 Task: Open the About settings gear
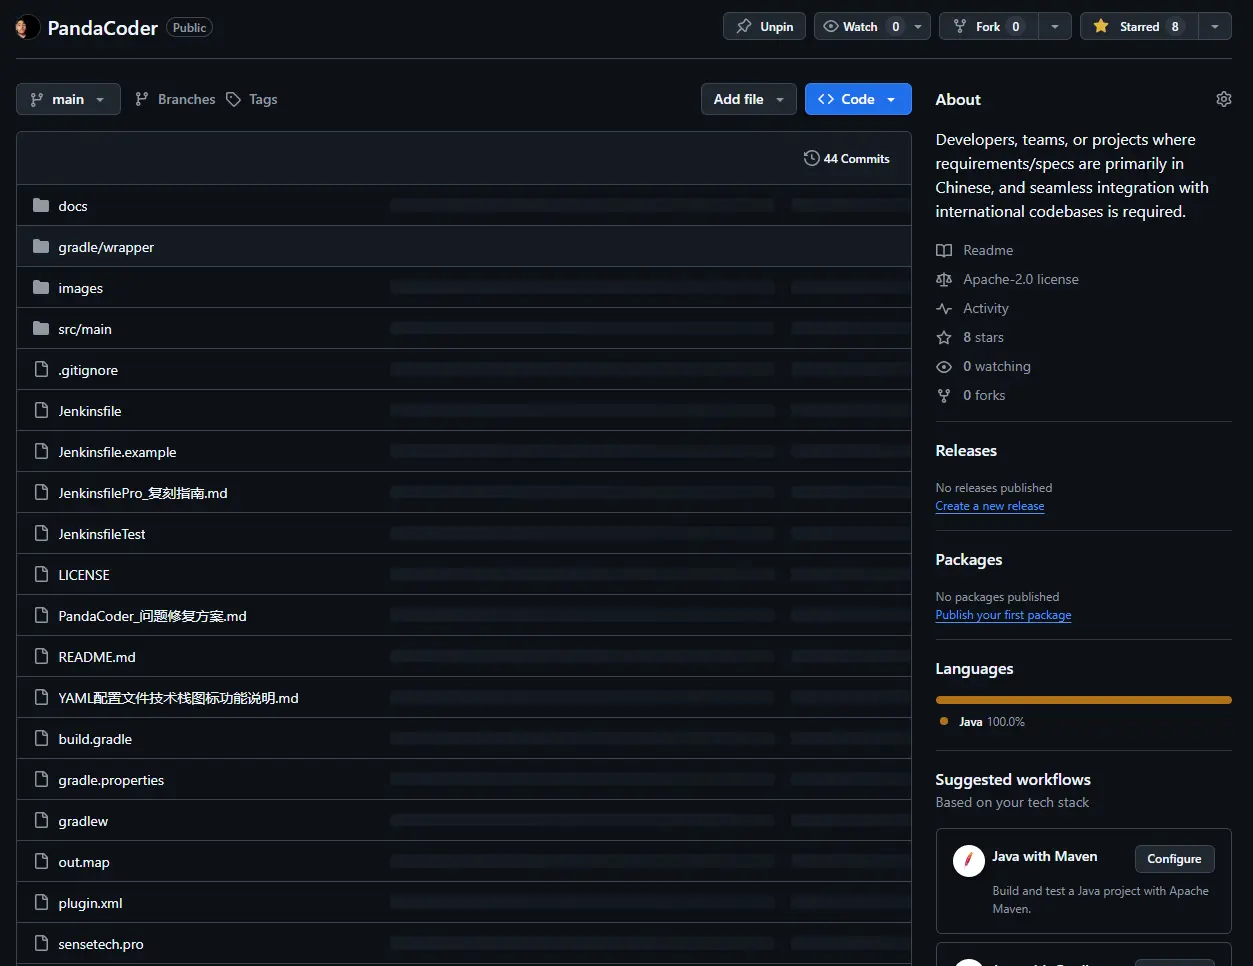point(1223,99)
